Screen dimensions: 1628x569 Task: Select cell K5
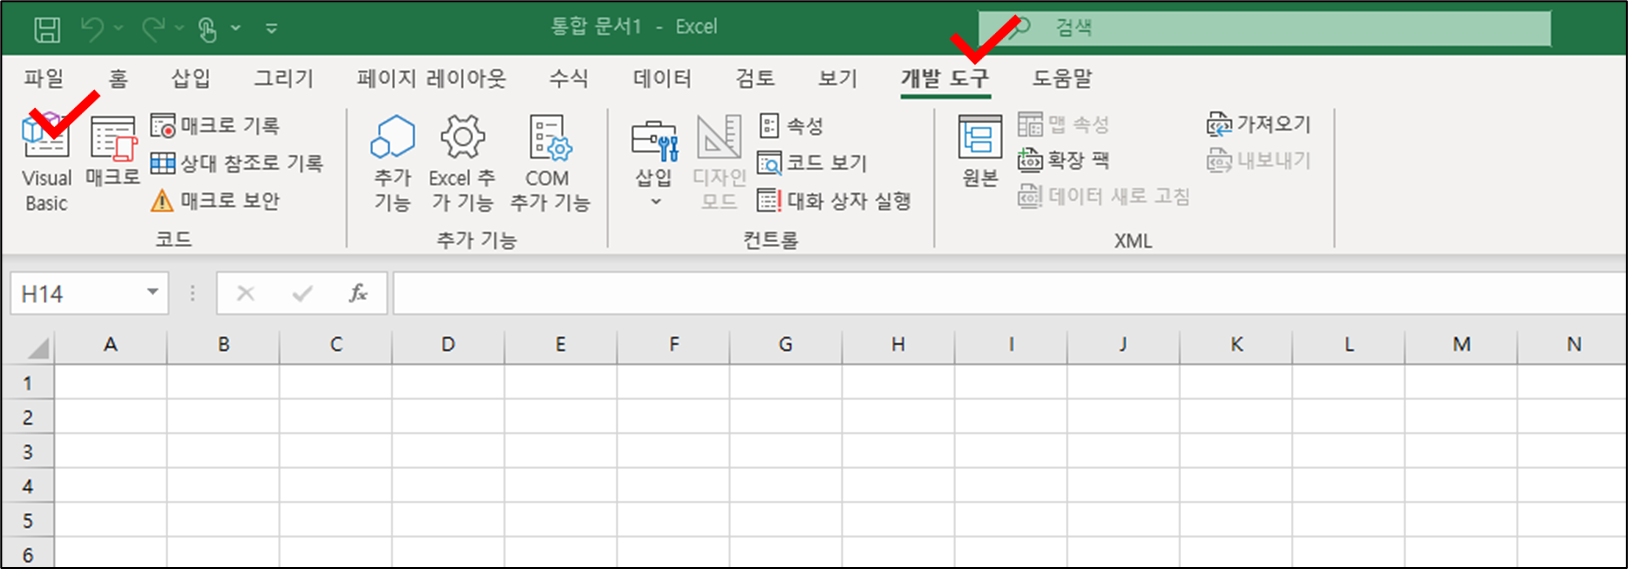pyautogui.click(x=1236, y=520)
